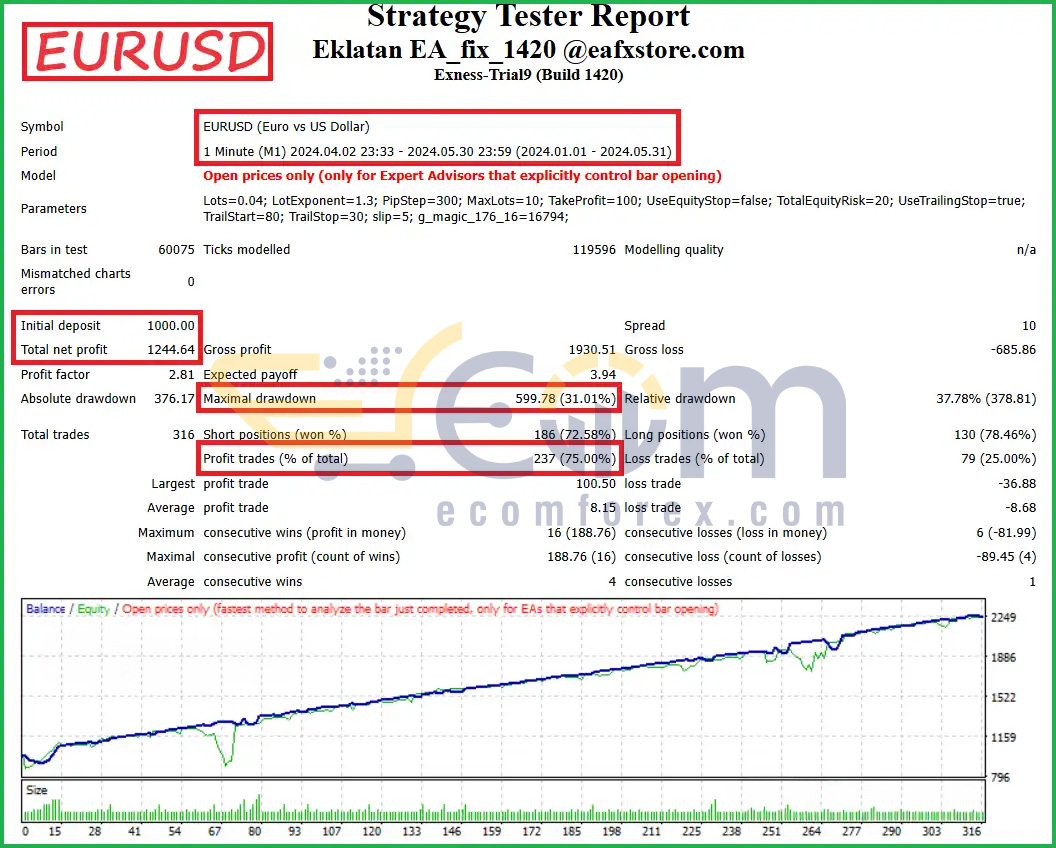Image resolution: width=1056 pixels, height=848 pixels.
Task: Select the "EURUSD (Euro vs US Dollar)" symbol value
Action: pyautogui.click(x=286, y=127)
